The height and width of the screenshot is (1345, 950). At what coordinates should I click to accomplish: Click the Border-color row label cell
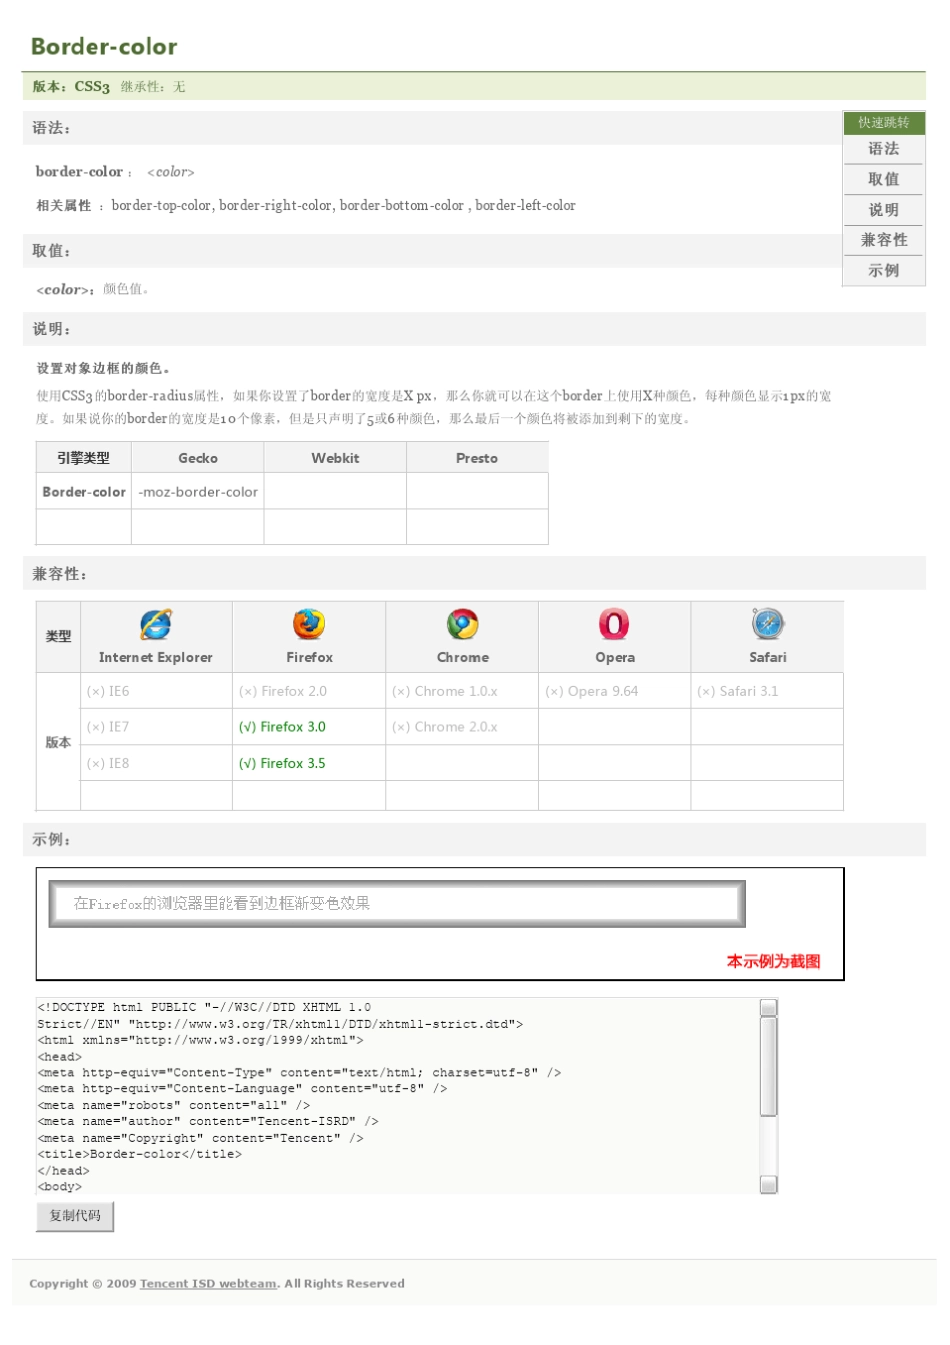[x=84, y=491]
